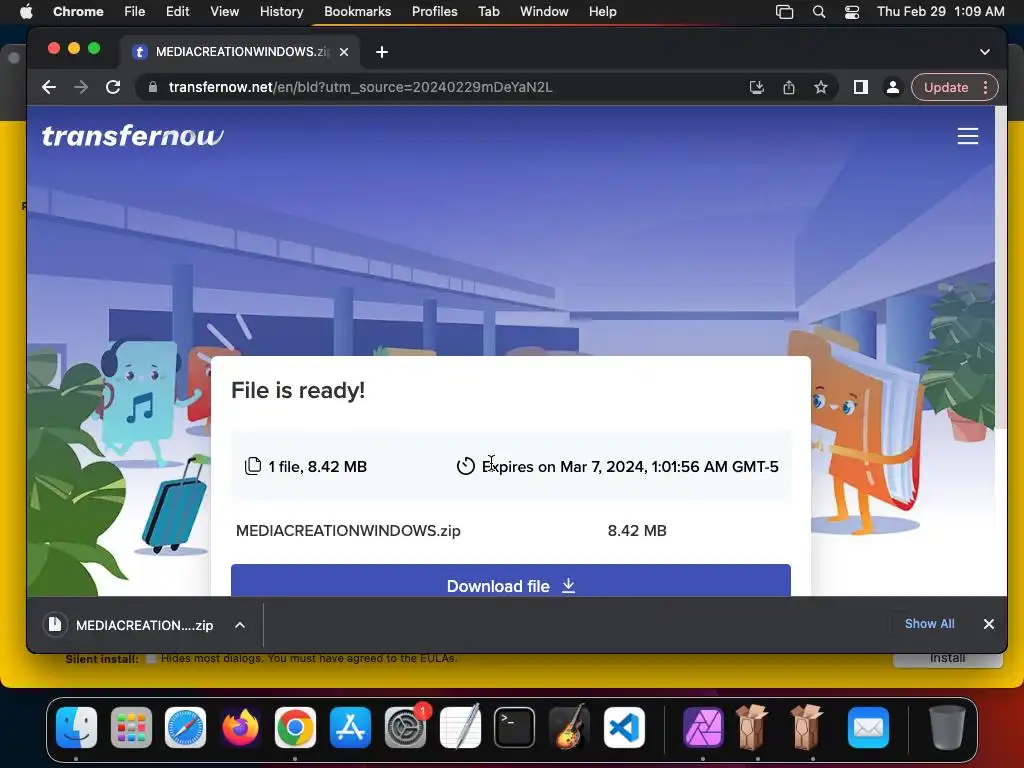
Task: Open TextEdit from the Dock
Action: pyautogui.click(x=460, y=727)
